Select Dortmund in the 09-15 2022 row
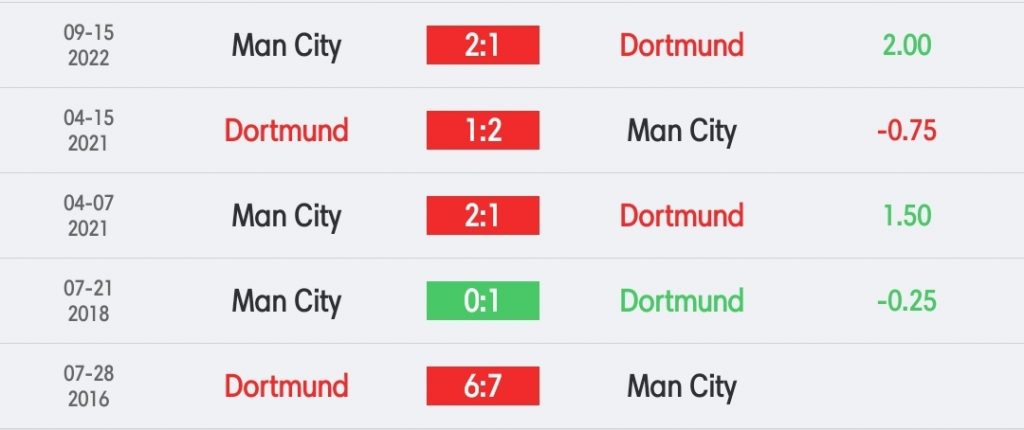Viewport: 1024px width, 430px height. tap(682, 45)
